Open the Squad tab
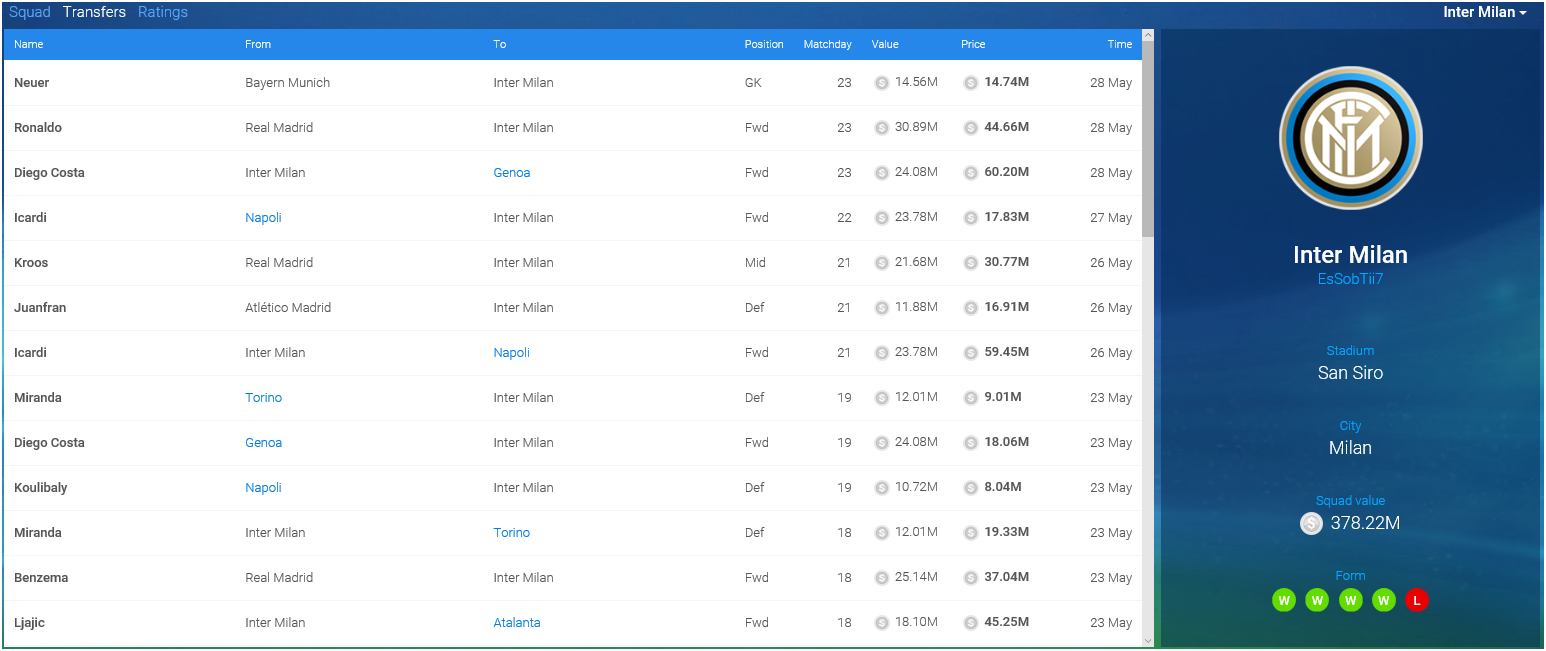 [x=30, y=12]
